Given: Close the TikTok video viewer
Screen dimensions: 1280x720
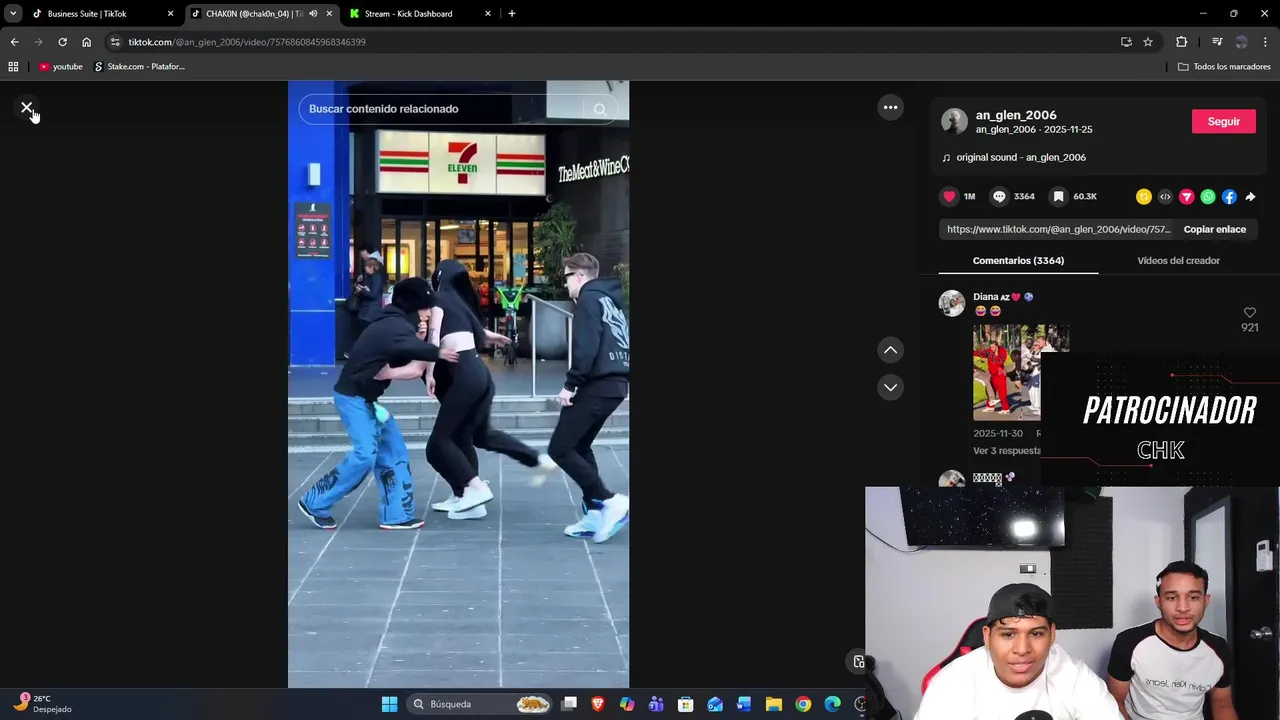Looking at the screenshot, I should (27, 107).
